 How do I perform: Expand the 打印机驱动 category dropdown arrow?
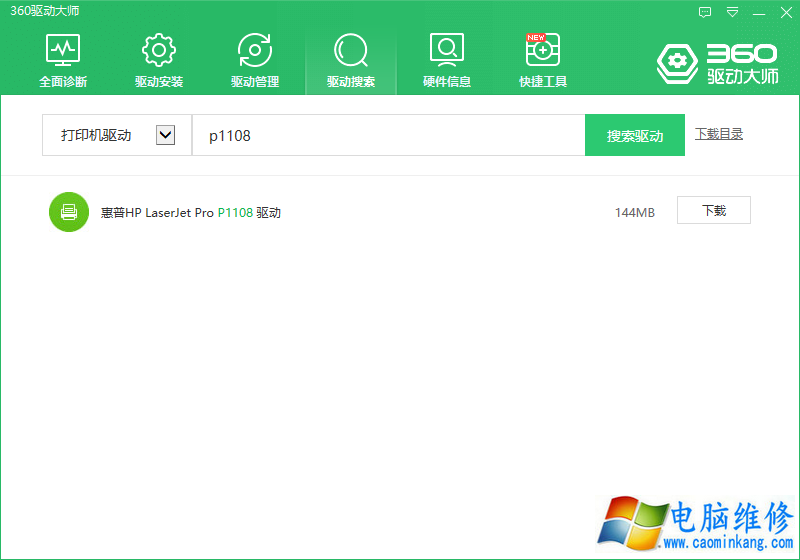pos(165,135)
